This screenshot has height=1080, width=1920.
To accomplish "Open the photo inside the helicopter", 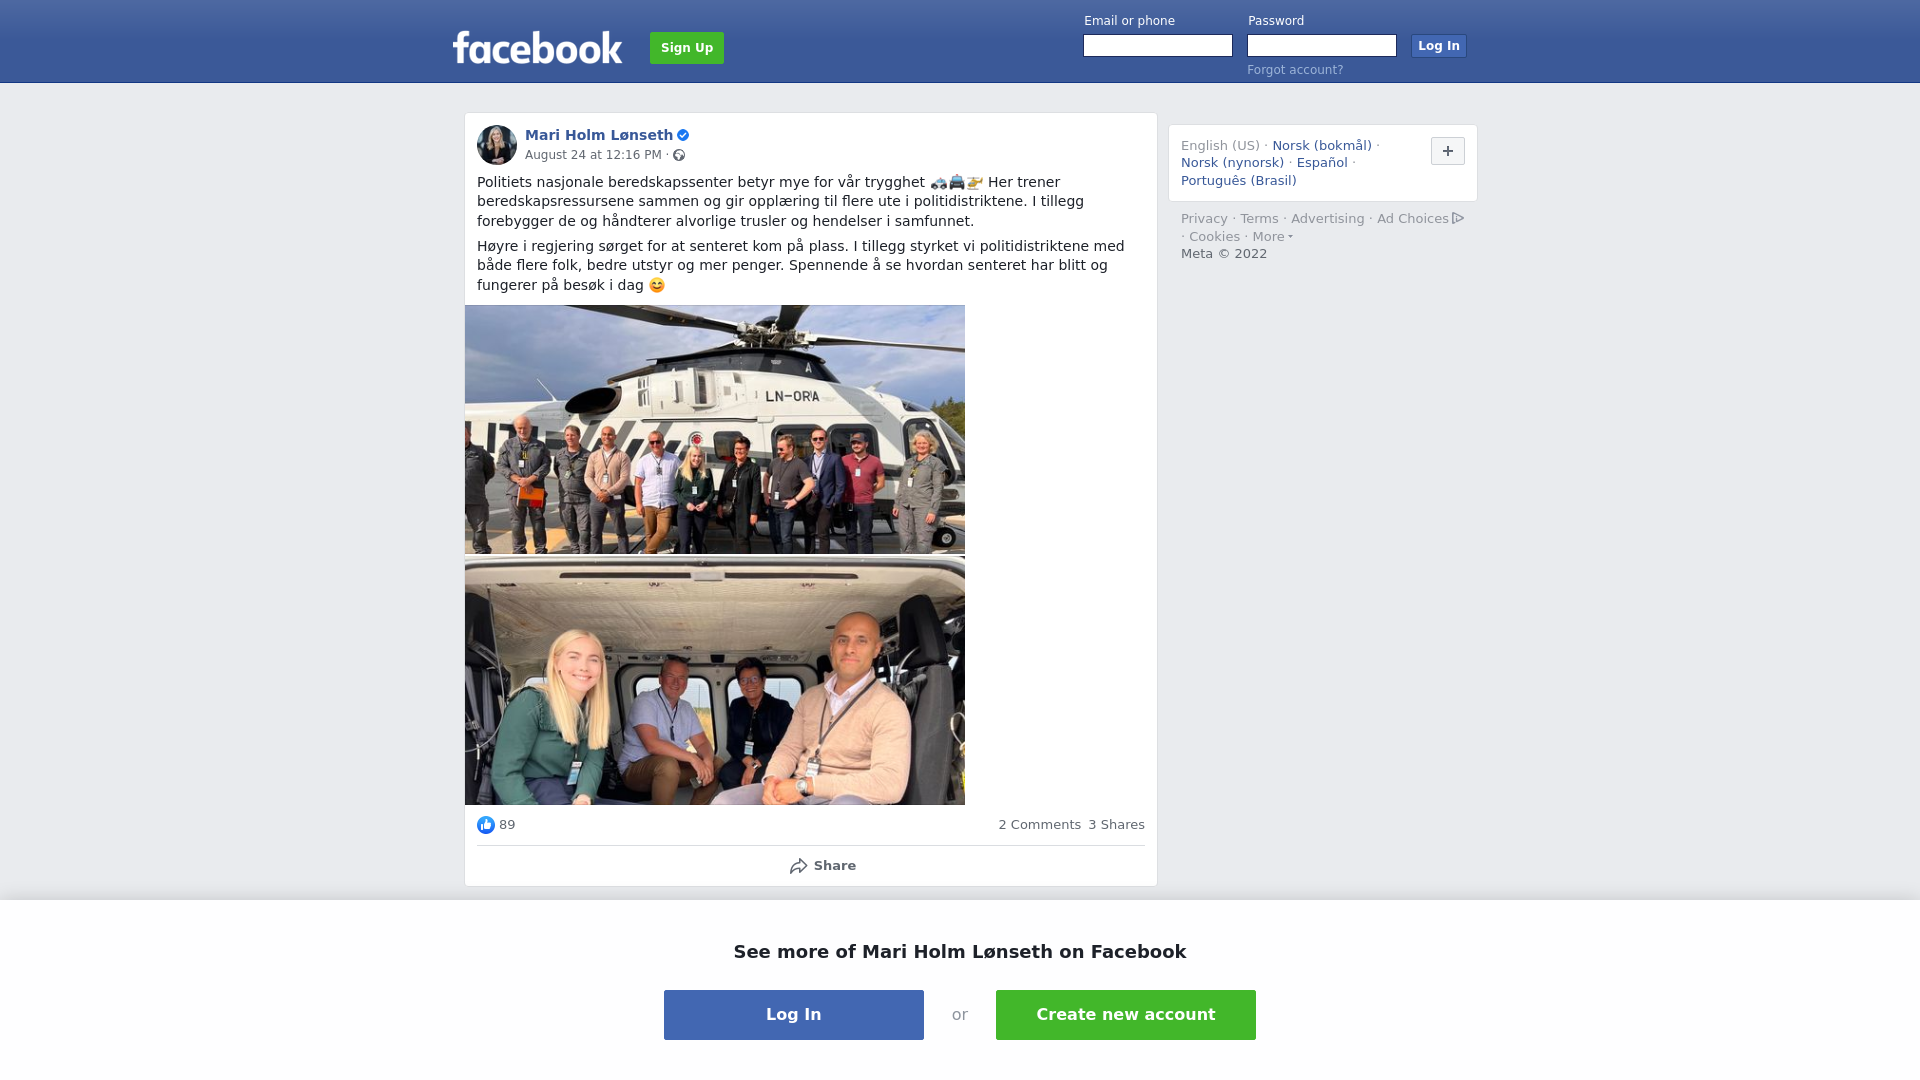I will [x=715, y=681].
